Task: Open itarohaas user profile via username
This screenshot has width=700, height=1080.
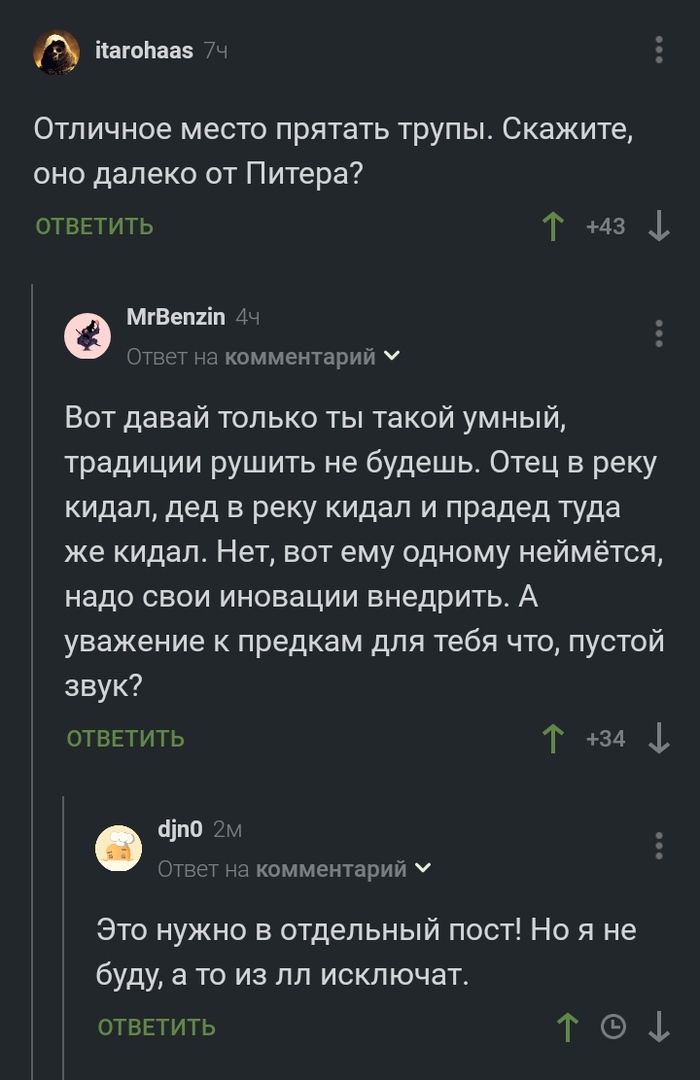Action: click(144, 50)
